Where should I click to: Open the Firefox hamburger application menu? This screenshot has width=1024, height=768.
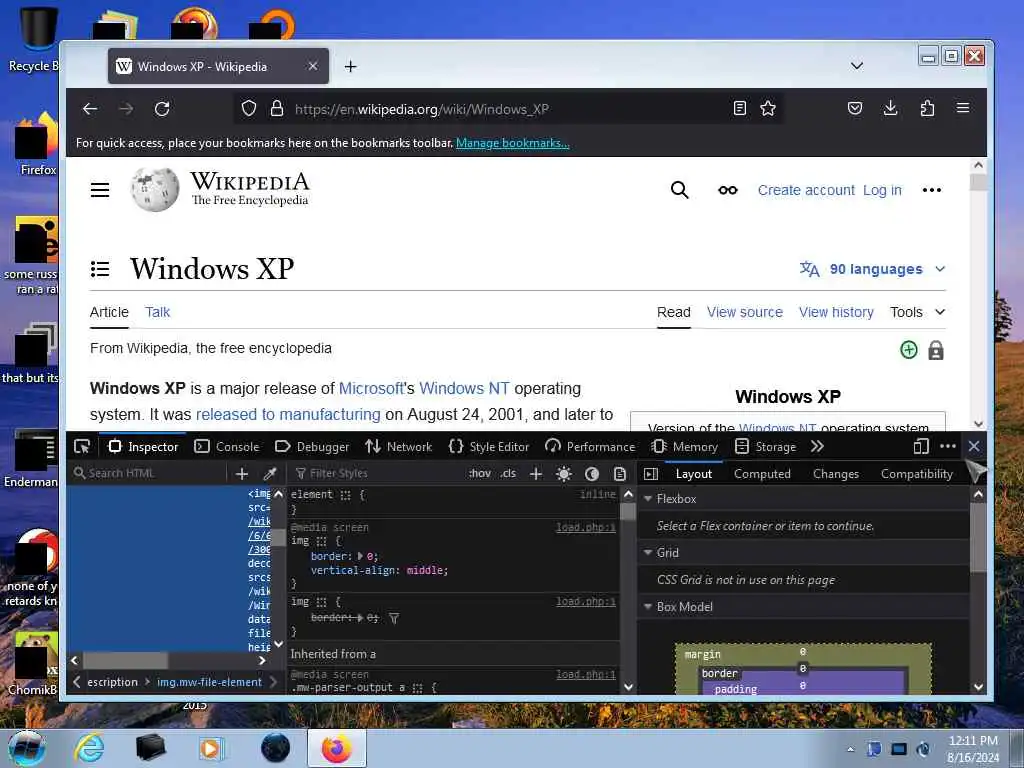pyautogui.click(x=963, y=108)
